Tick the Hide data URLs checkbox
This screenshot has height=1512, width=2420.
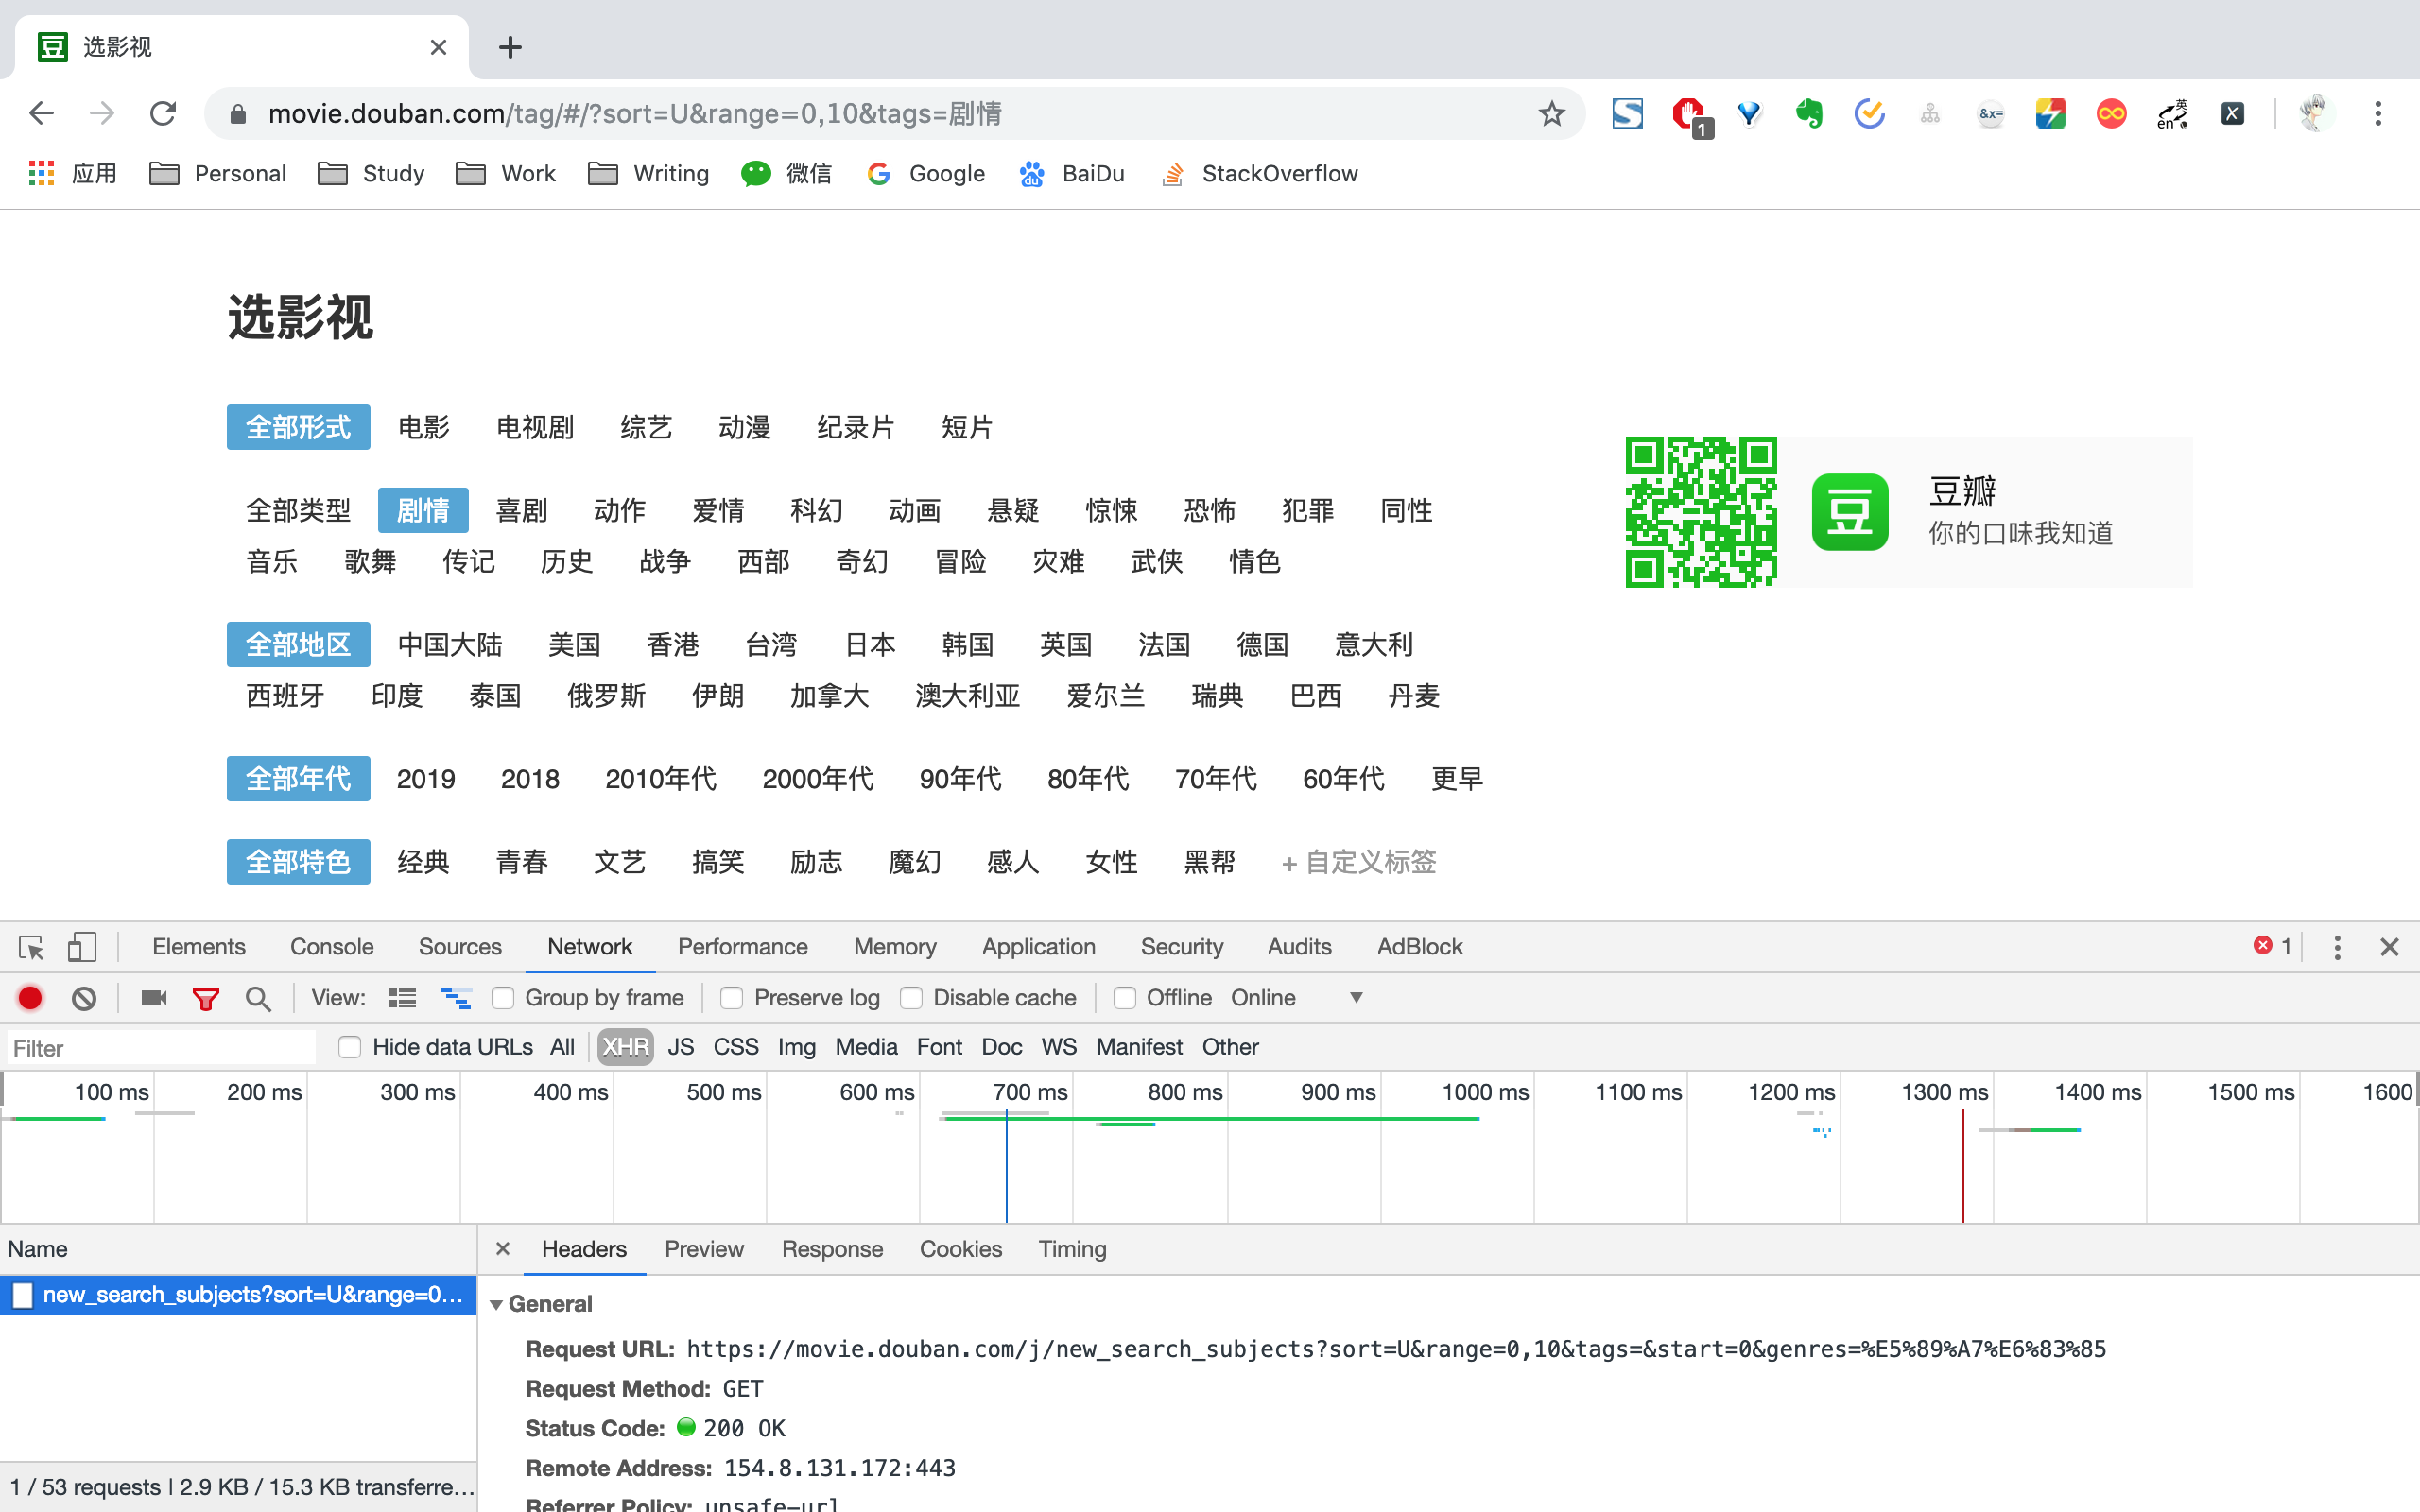(x=350, y=1047)
